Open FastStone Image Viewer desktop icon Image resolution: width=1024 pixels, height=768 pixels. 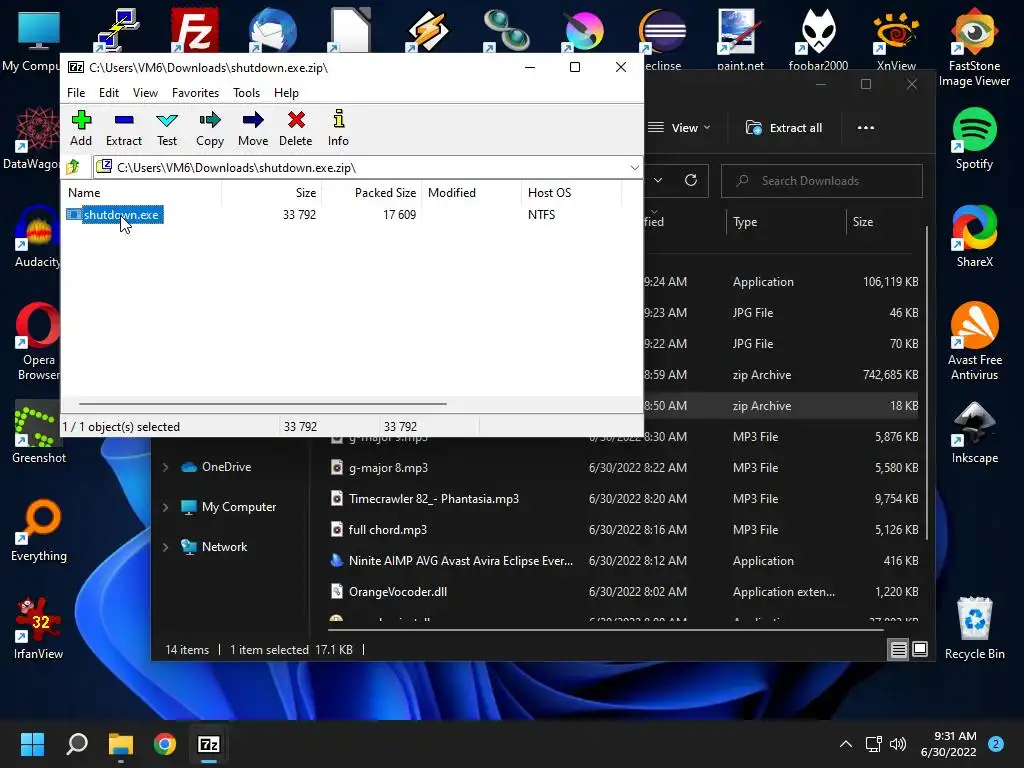click(x=974, y=47)
